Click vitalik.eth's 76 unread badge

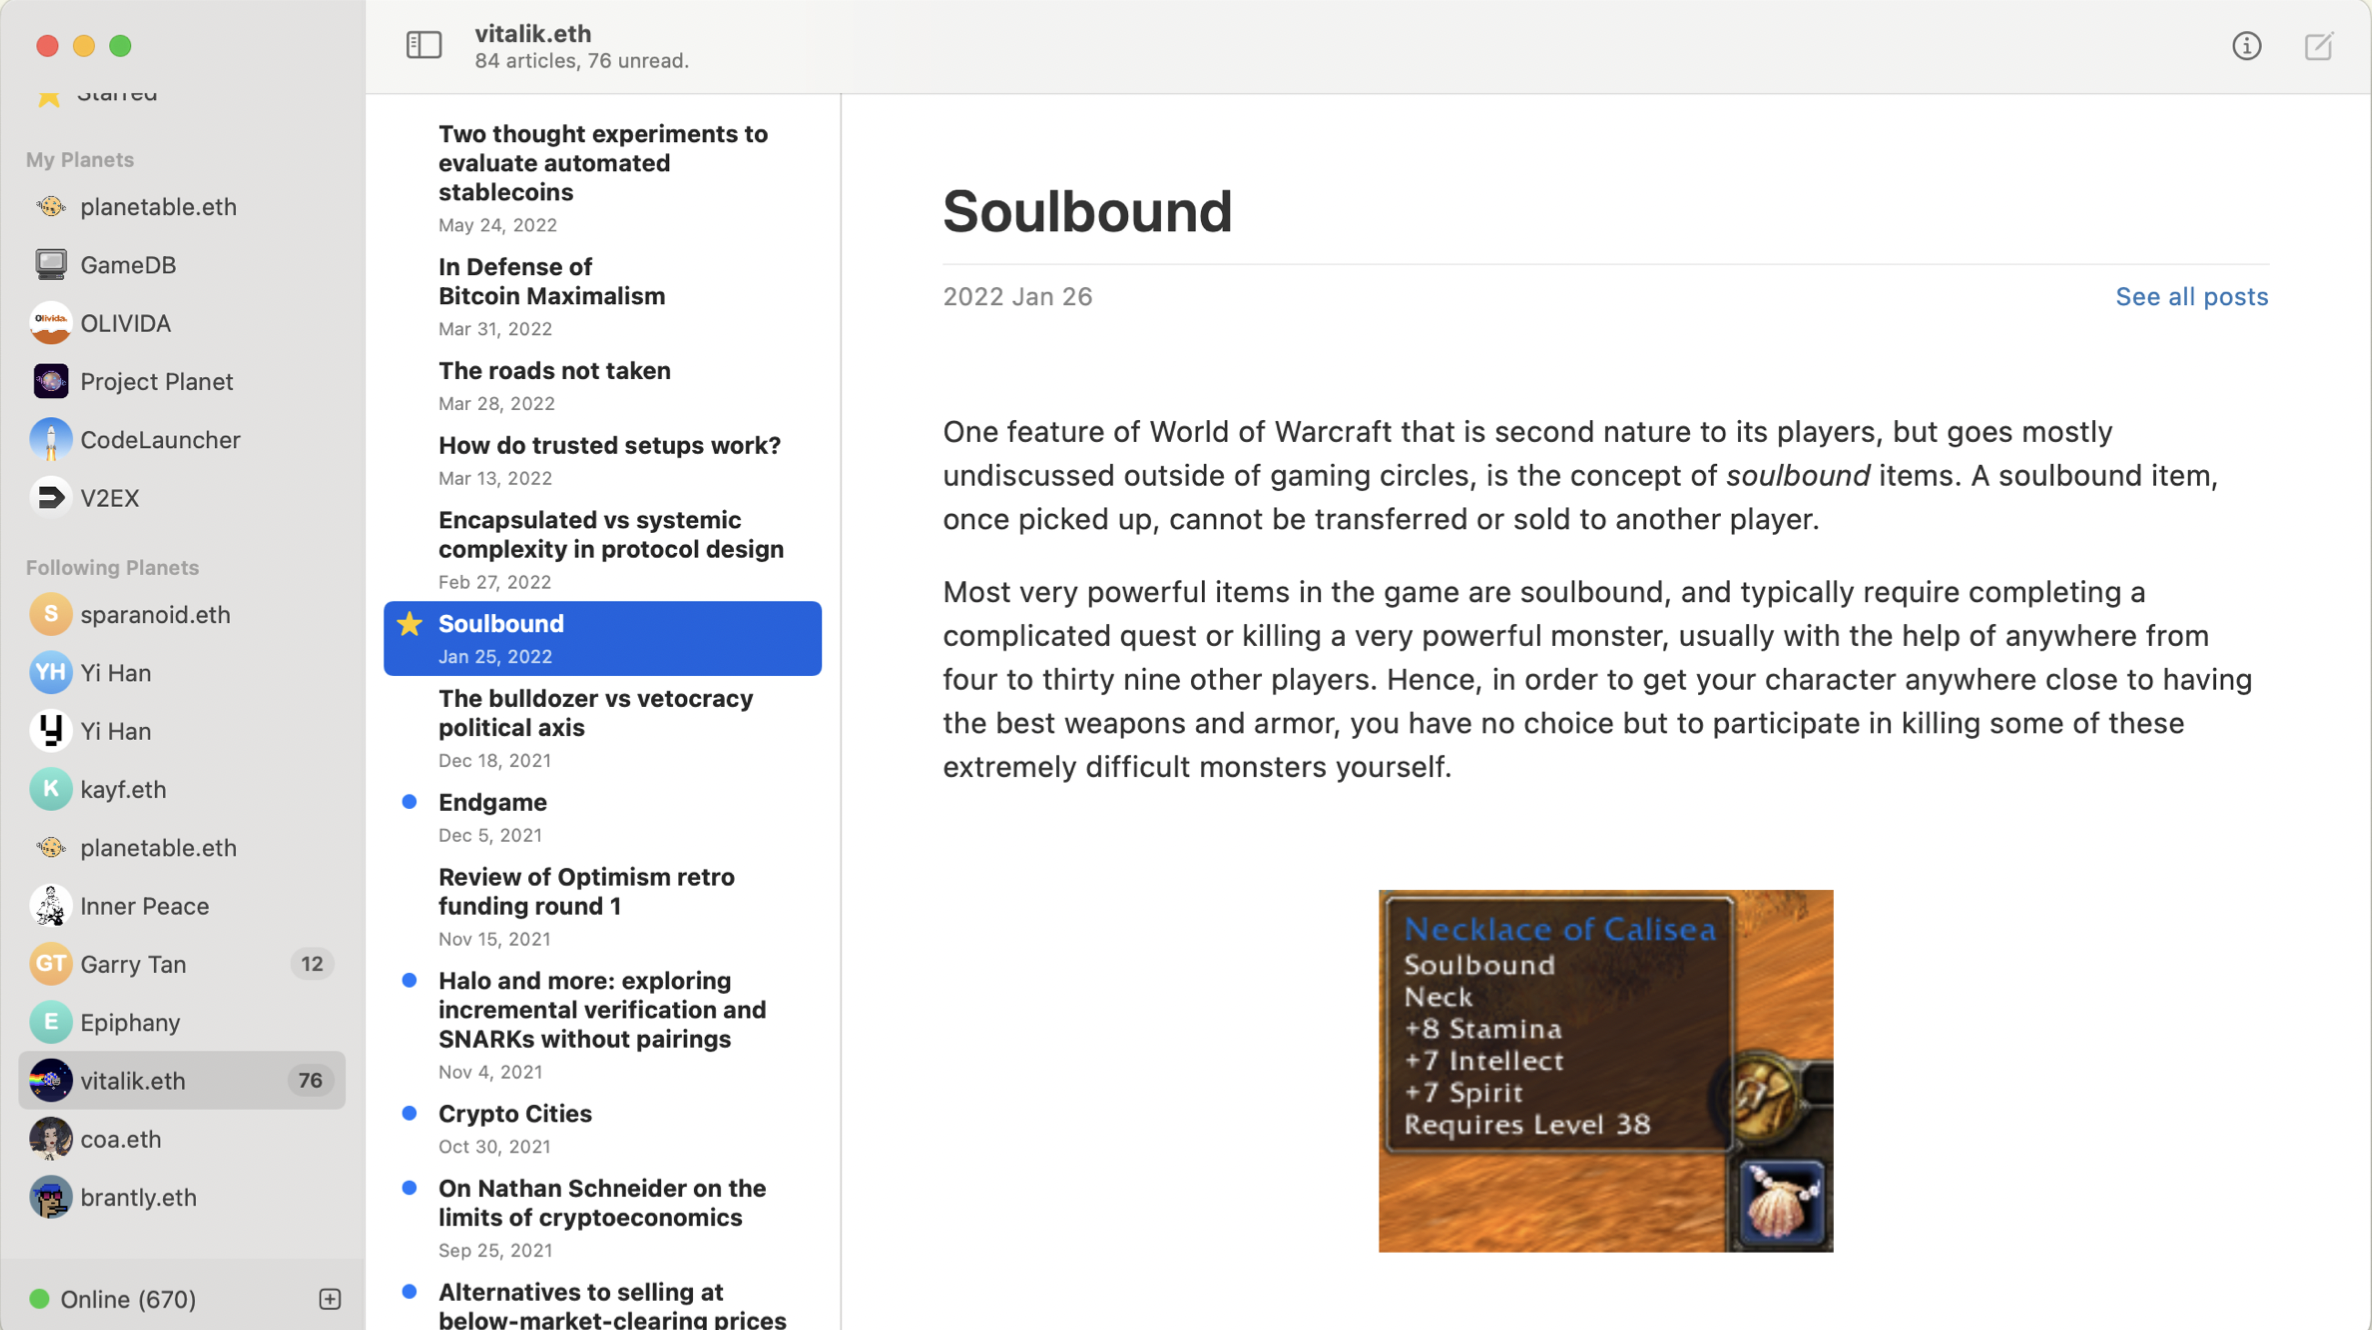[310, 1080]
